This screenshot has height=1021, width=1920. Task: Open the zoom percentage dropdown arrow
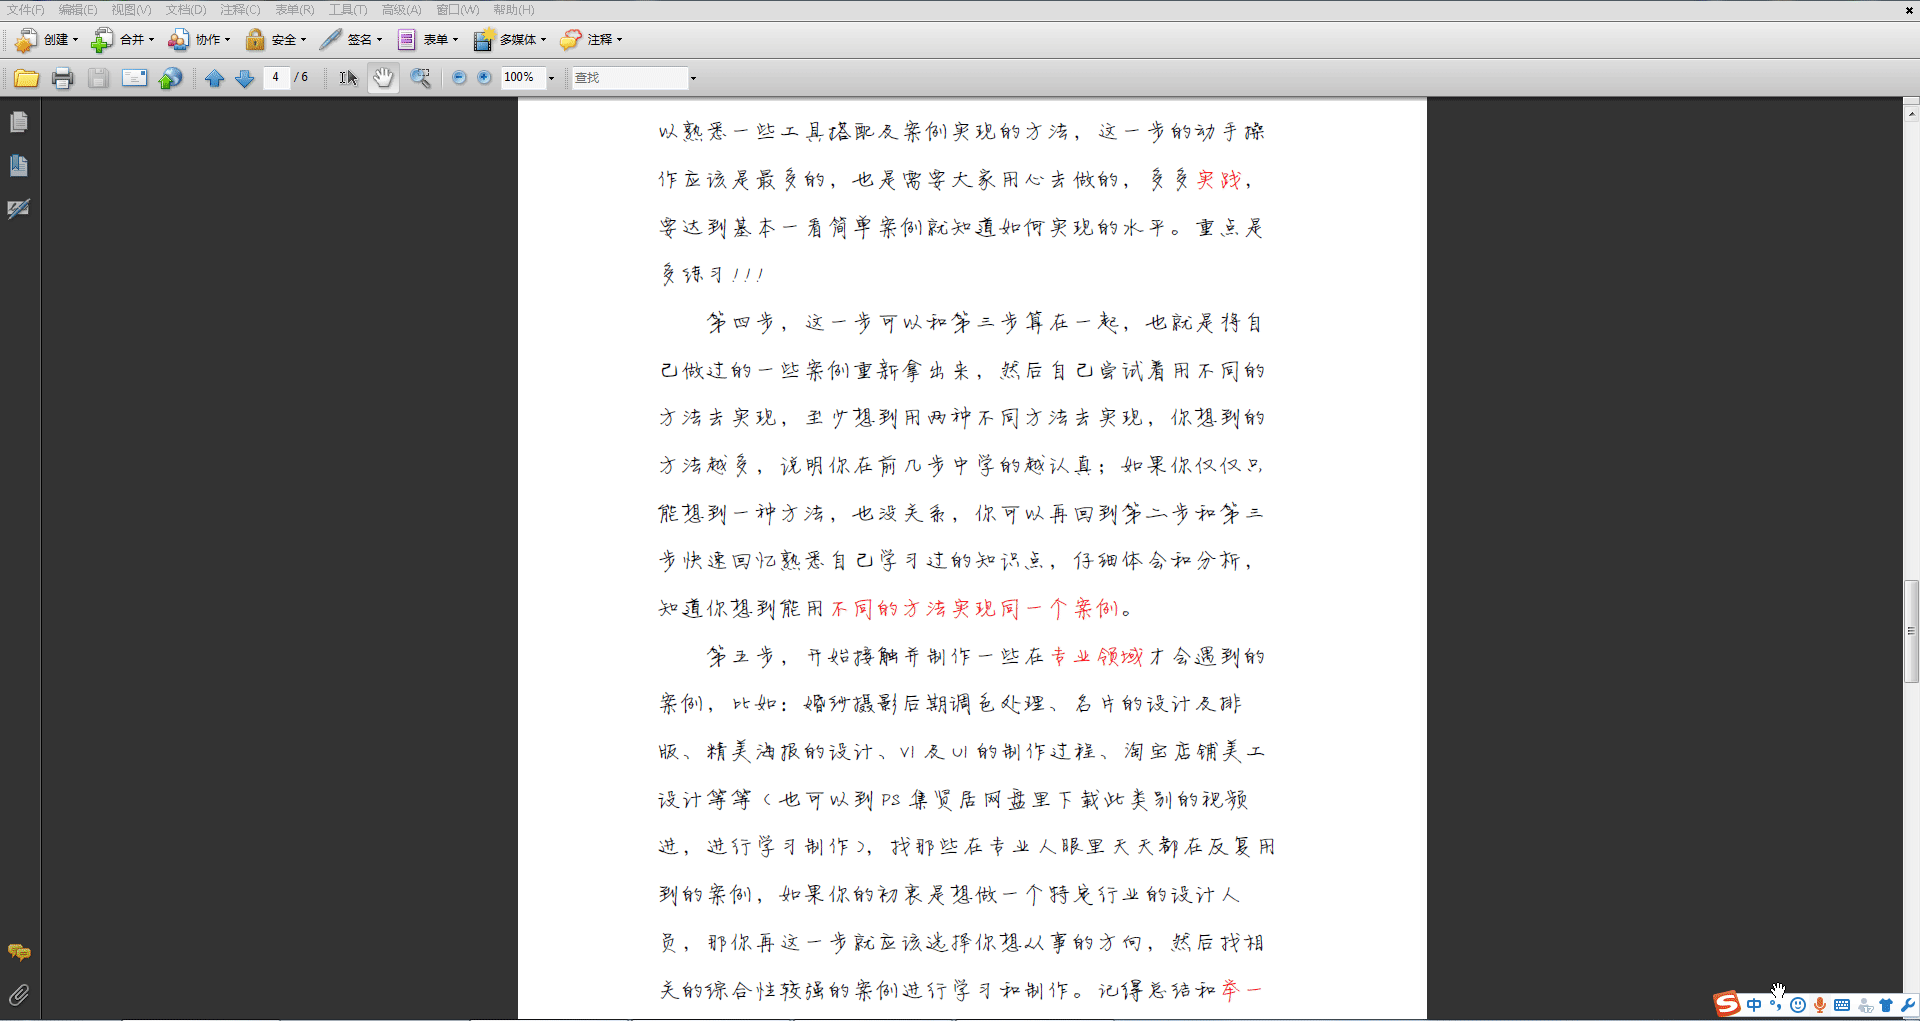(x=551, y=78)
